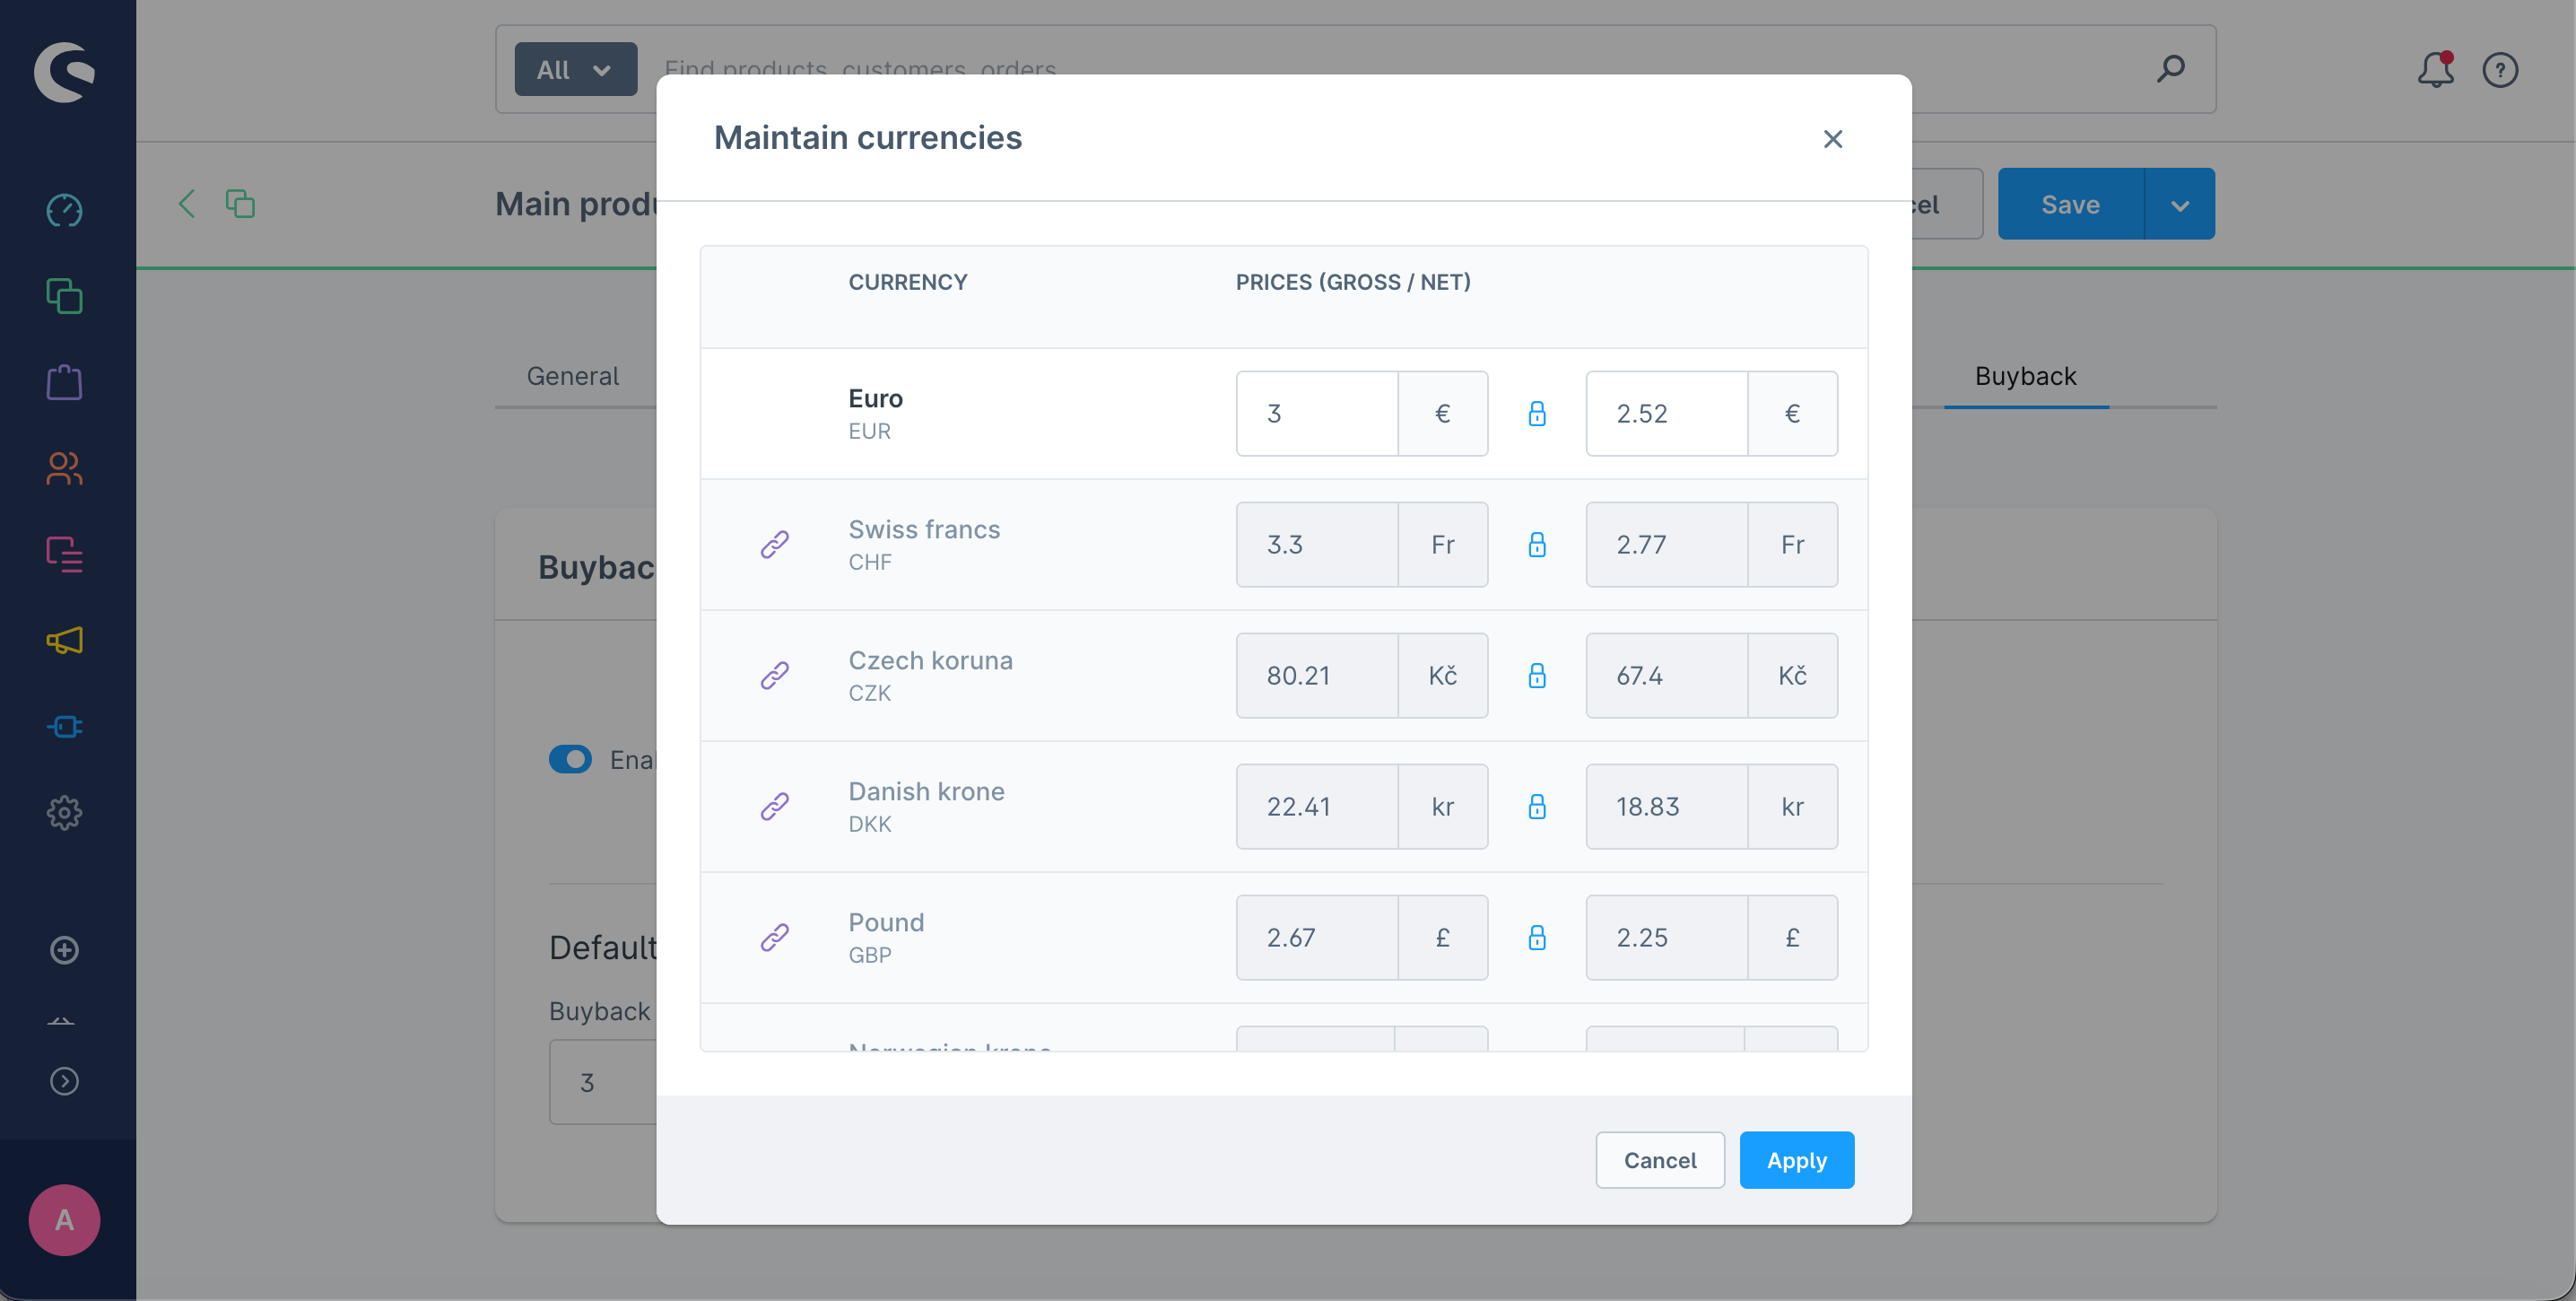2576x1301 pixels.
Task: Open the All search scope dropdown
Action: click(576, 70)
